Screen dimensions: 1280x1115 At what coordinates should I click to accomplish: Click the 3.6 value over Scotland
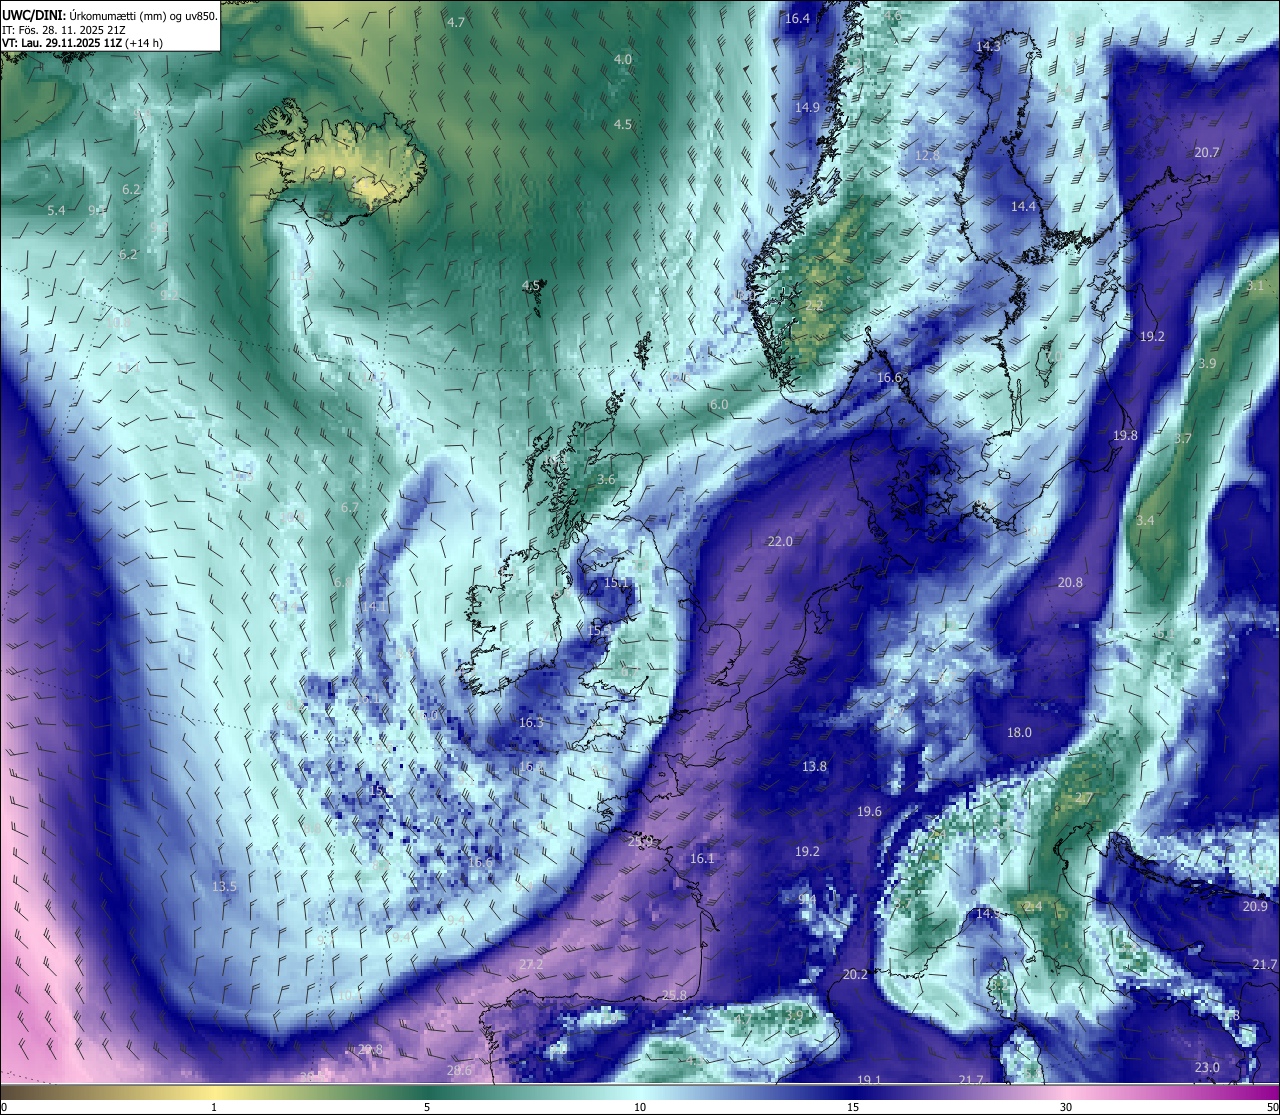click(606, 479)
